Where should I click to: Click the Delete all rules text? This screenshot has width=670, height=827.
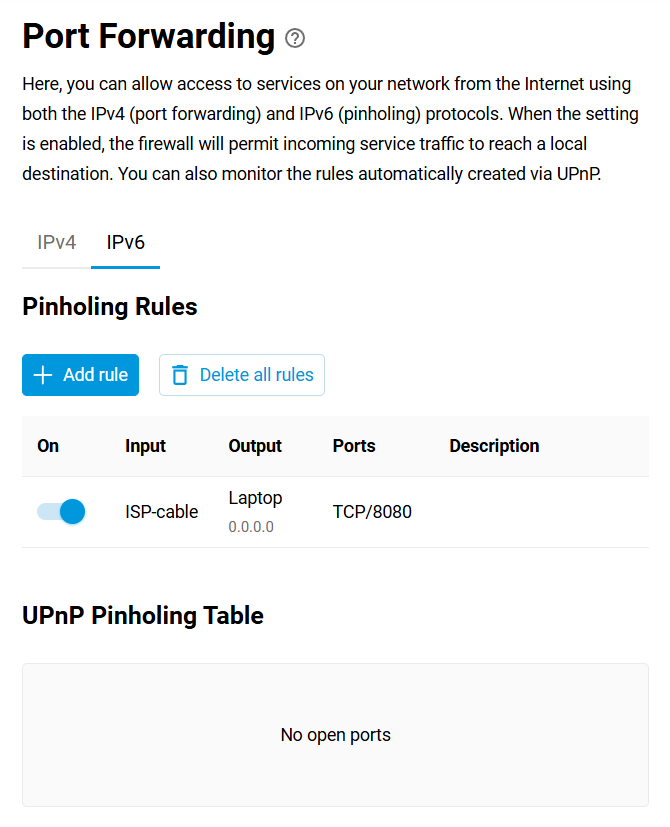(x=256, y=375)
